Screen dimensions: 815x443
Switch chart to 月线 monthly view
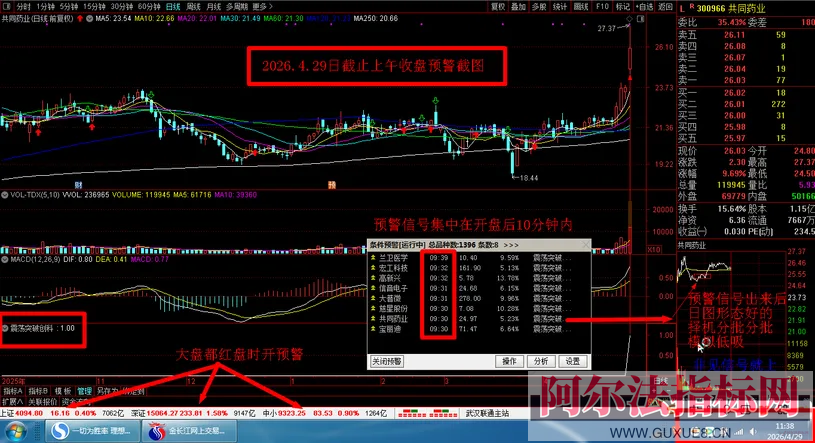click(x=214, y=7)
